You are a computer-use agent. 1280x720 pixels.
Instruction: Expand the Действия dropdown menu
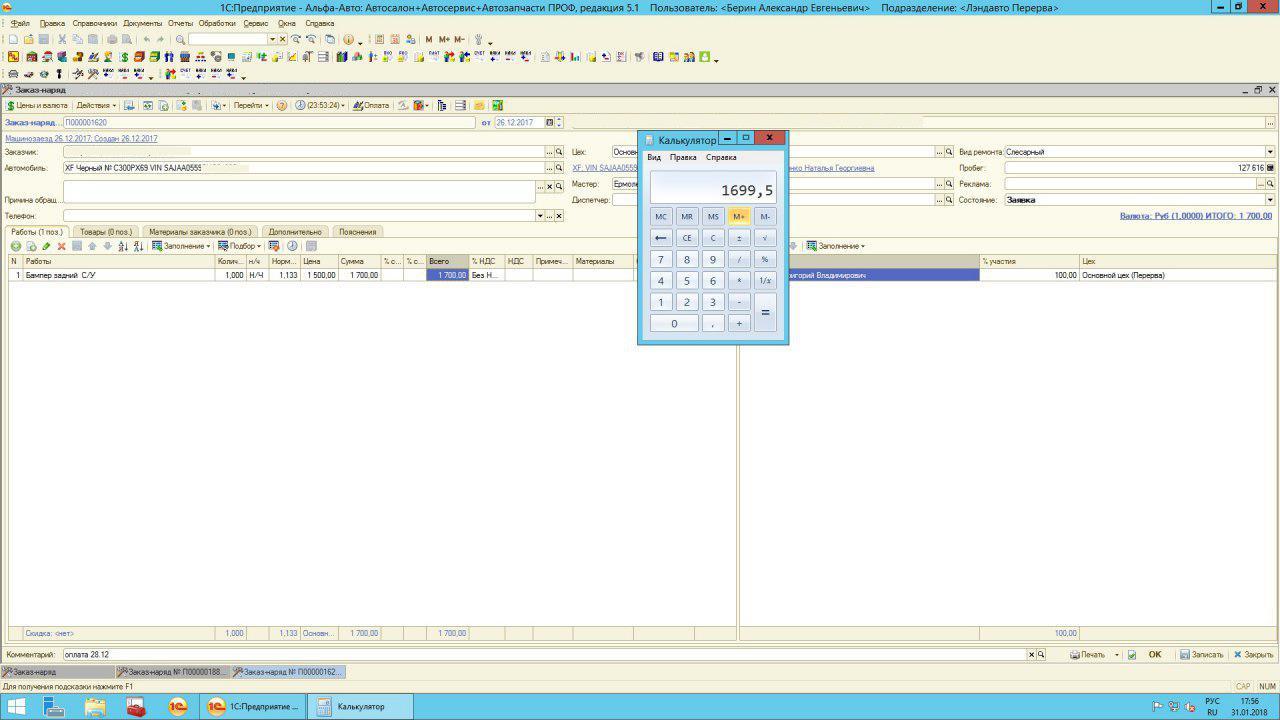(96, 105)
